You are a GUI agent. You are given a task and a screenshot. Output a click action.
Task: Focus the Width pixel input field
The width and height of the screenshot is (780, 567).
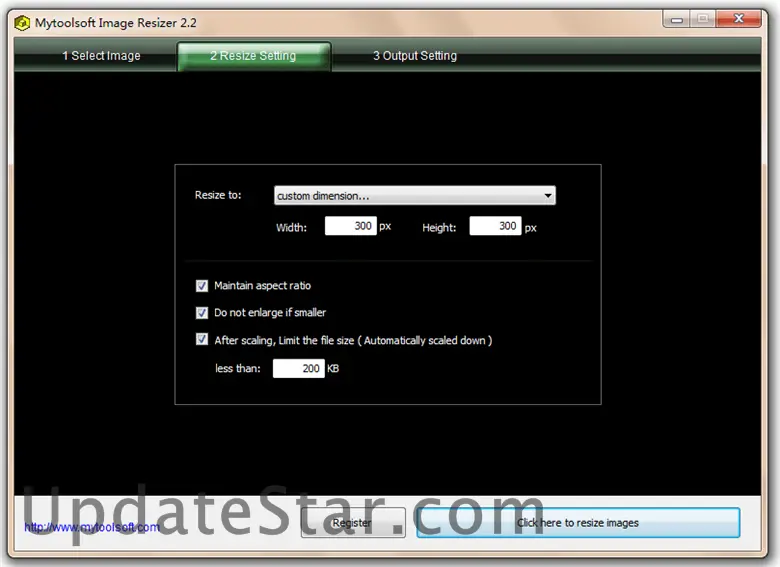click(x=350, y=226)
